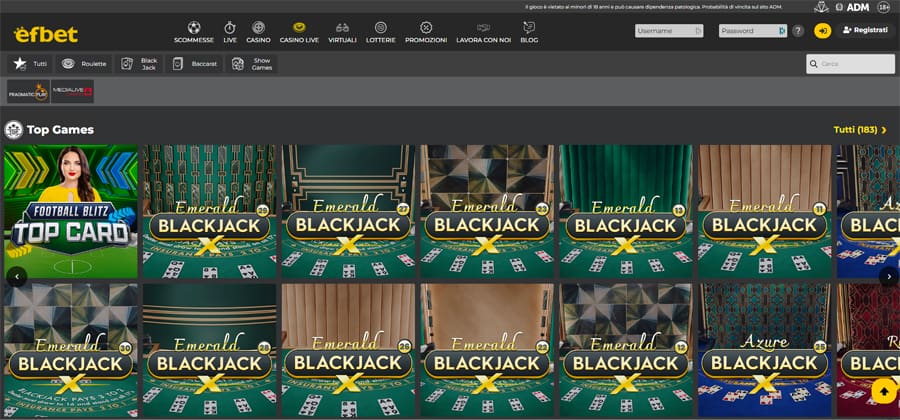Image resolution: width=900 pixels, height=420 pixels.
Task: Go to Promozioni page
Action: tap(426, 32)
